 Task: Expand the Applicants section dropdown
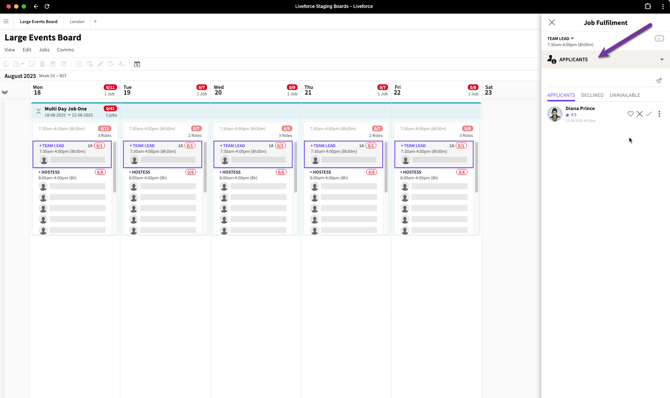tap(661, 59)
